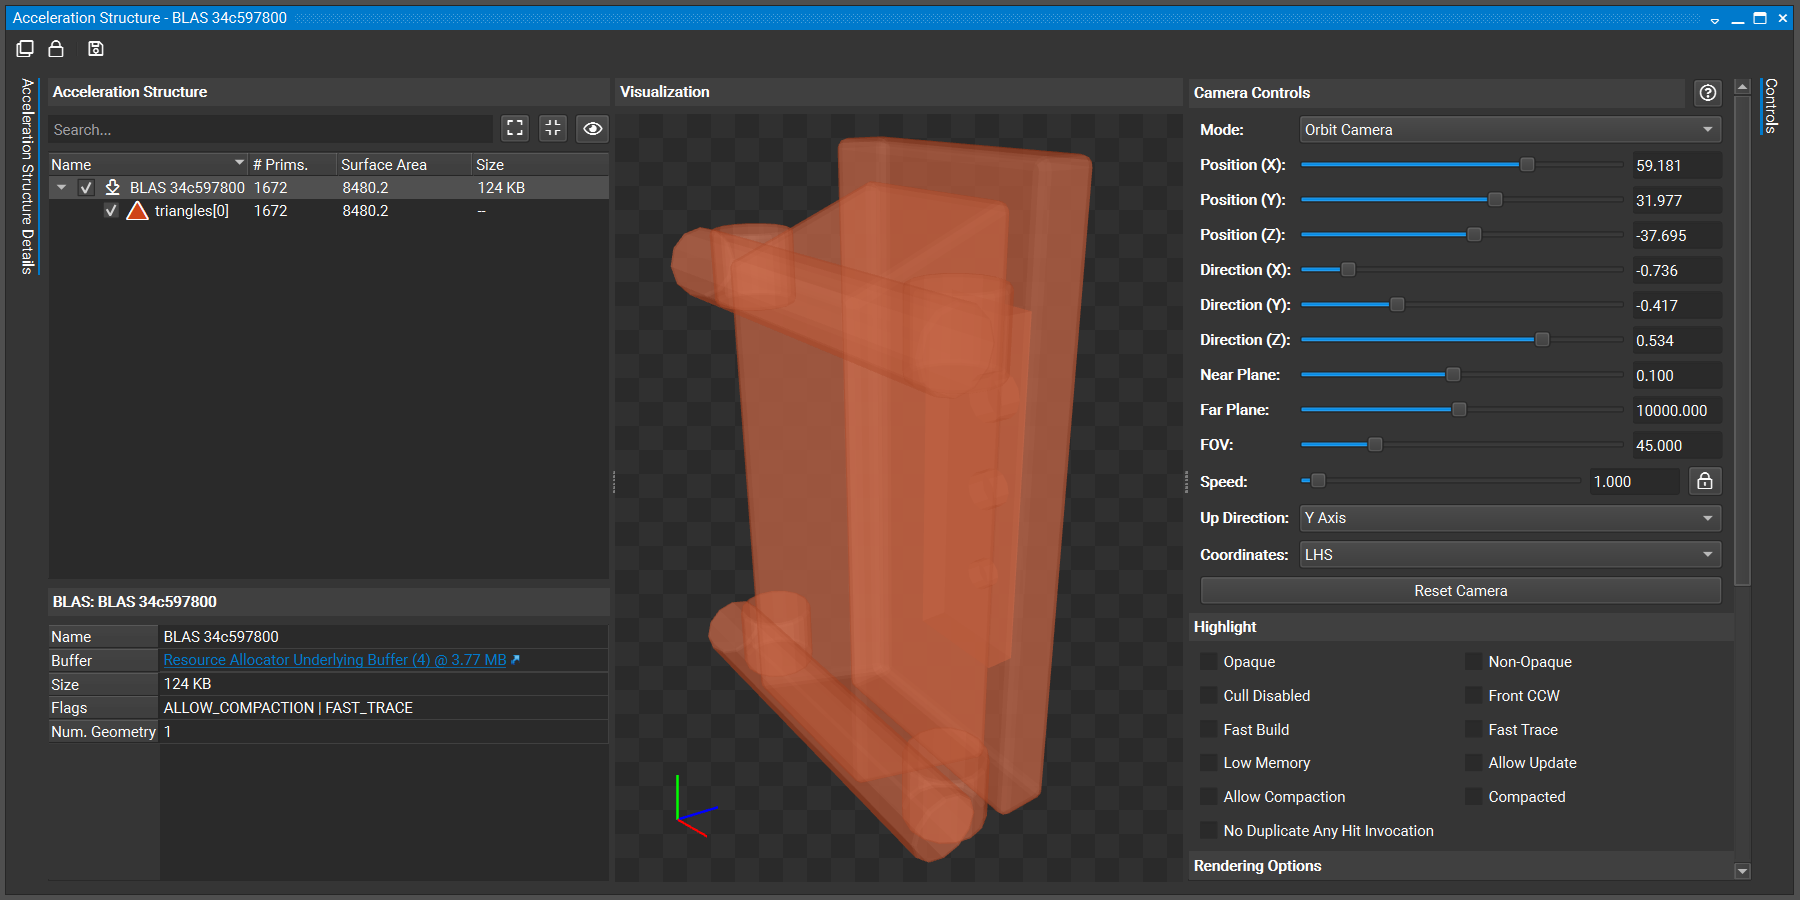Click the Direction (X) slider handle
This screenshot has width=1800, height=900.
pyautogui.click(x=1348, y=269)
